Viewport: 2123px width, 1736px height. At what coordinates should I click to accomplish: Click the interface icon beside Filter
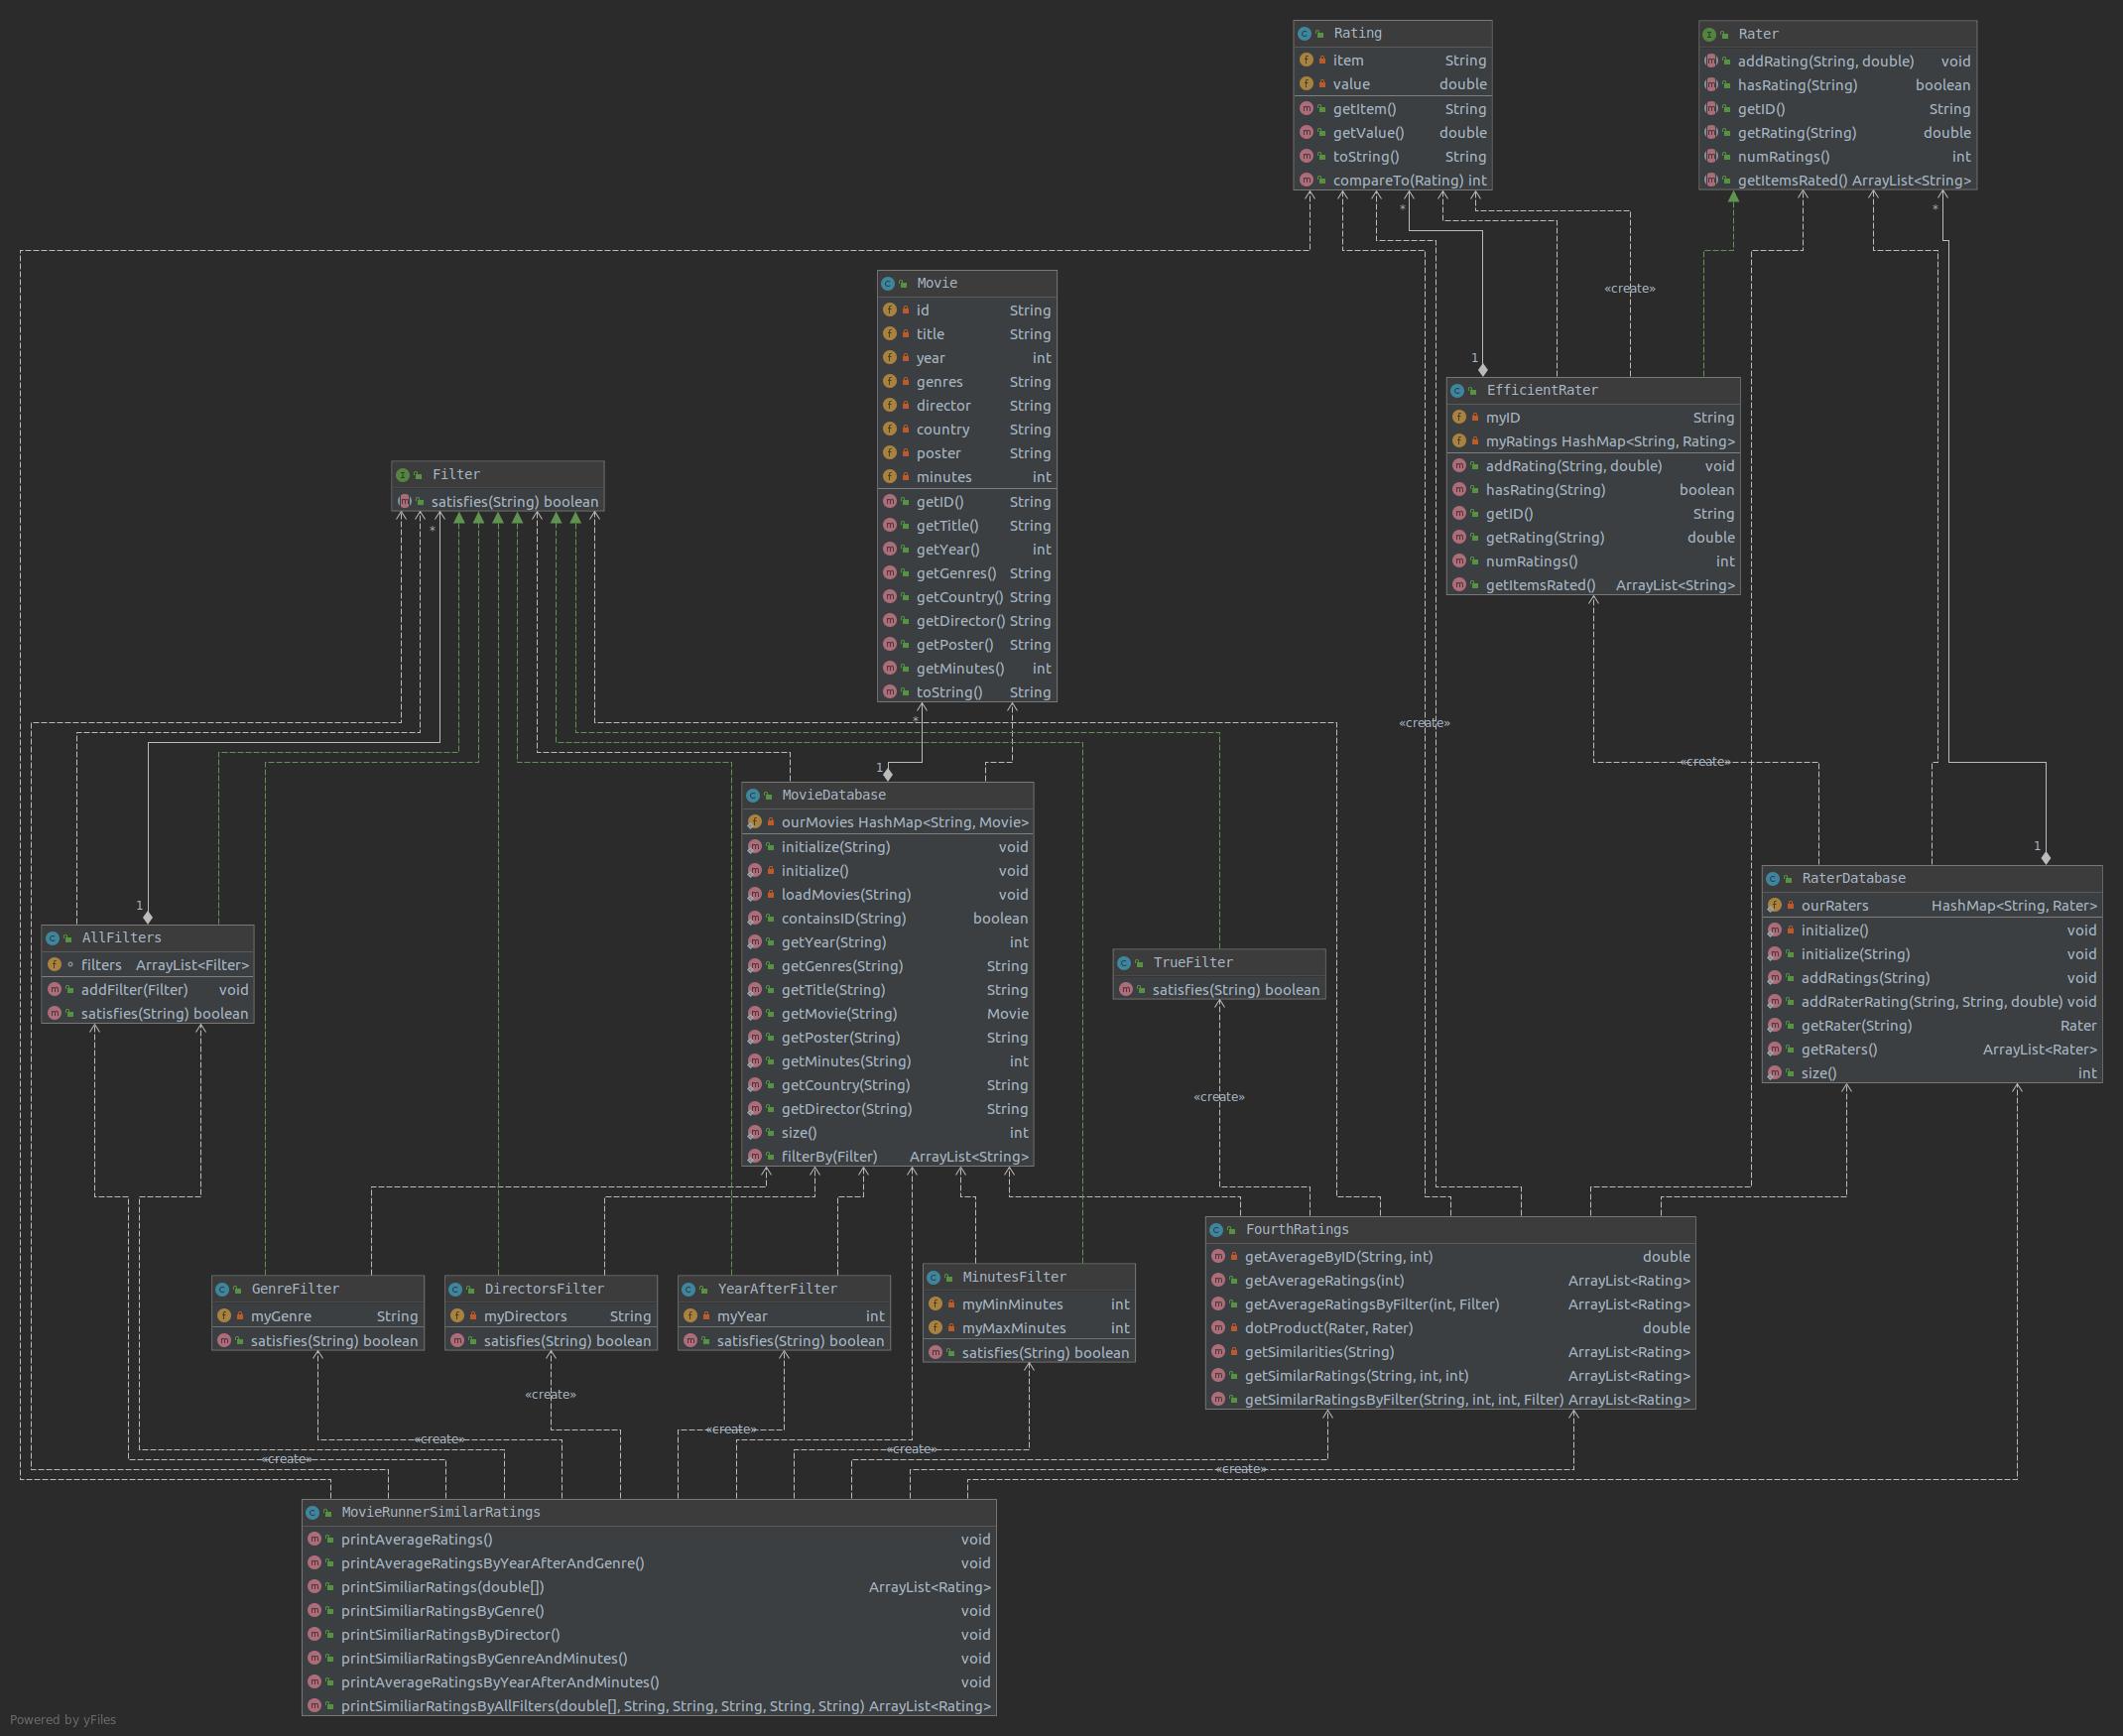pyautogui.click(x=403, y=475)
